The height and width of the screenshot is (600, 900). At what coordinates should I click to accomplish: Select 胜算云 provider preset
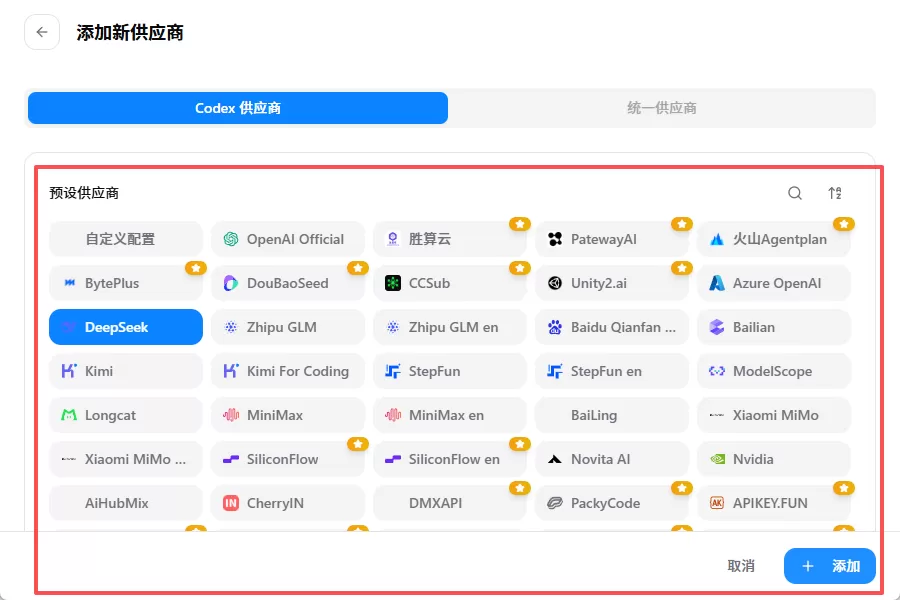point(449,239)
